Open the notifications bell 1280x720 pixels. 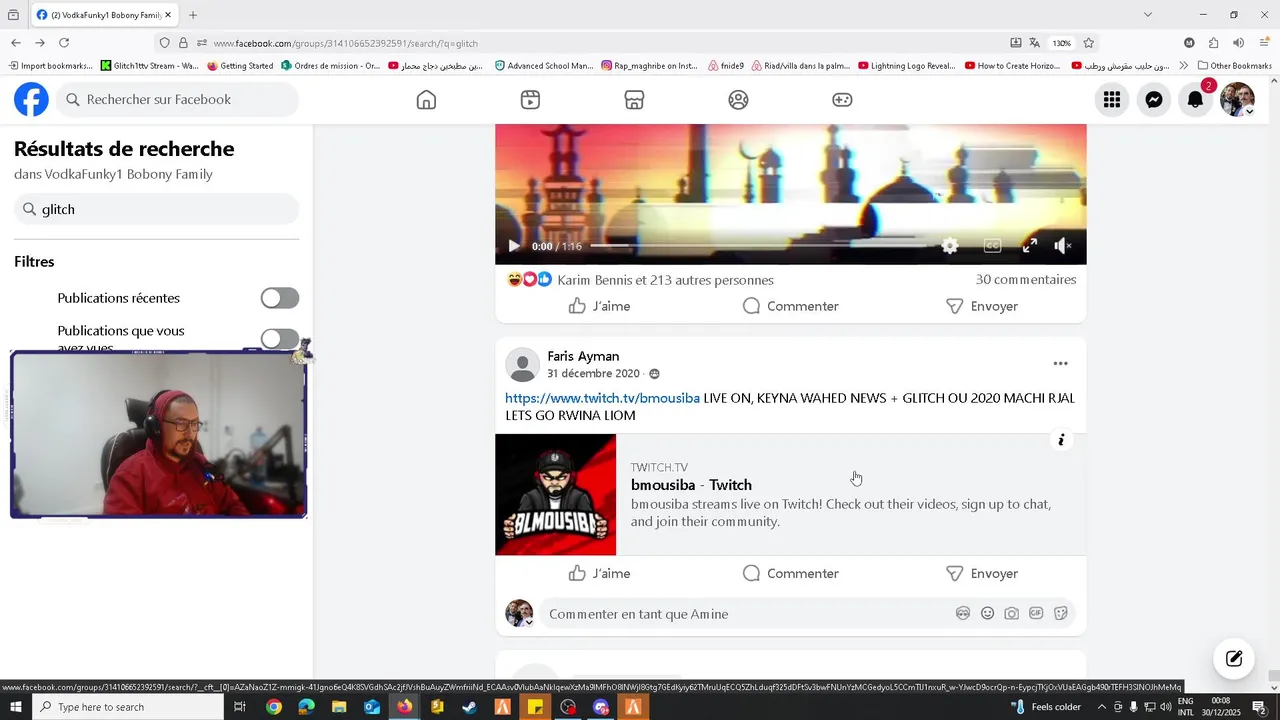[1196, 100]
